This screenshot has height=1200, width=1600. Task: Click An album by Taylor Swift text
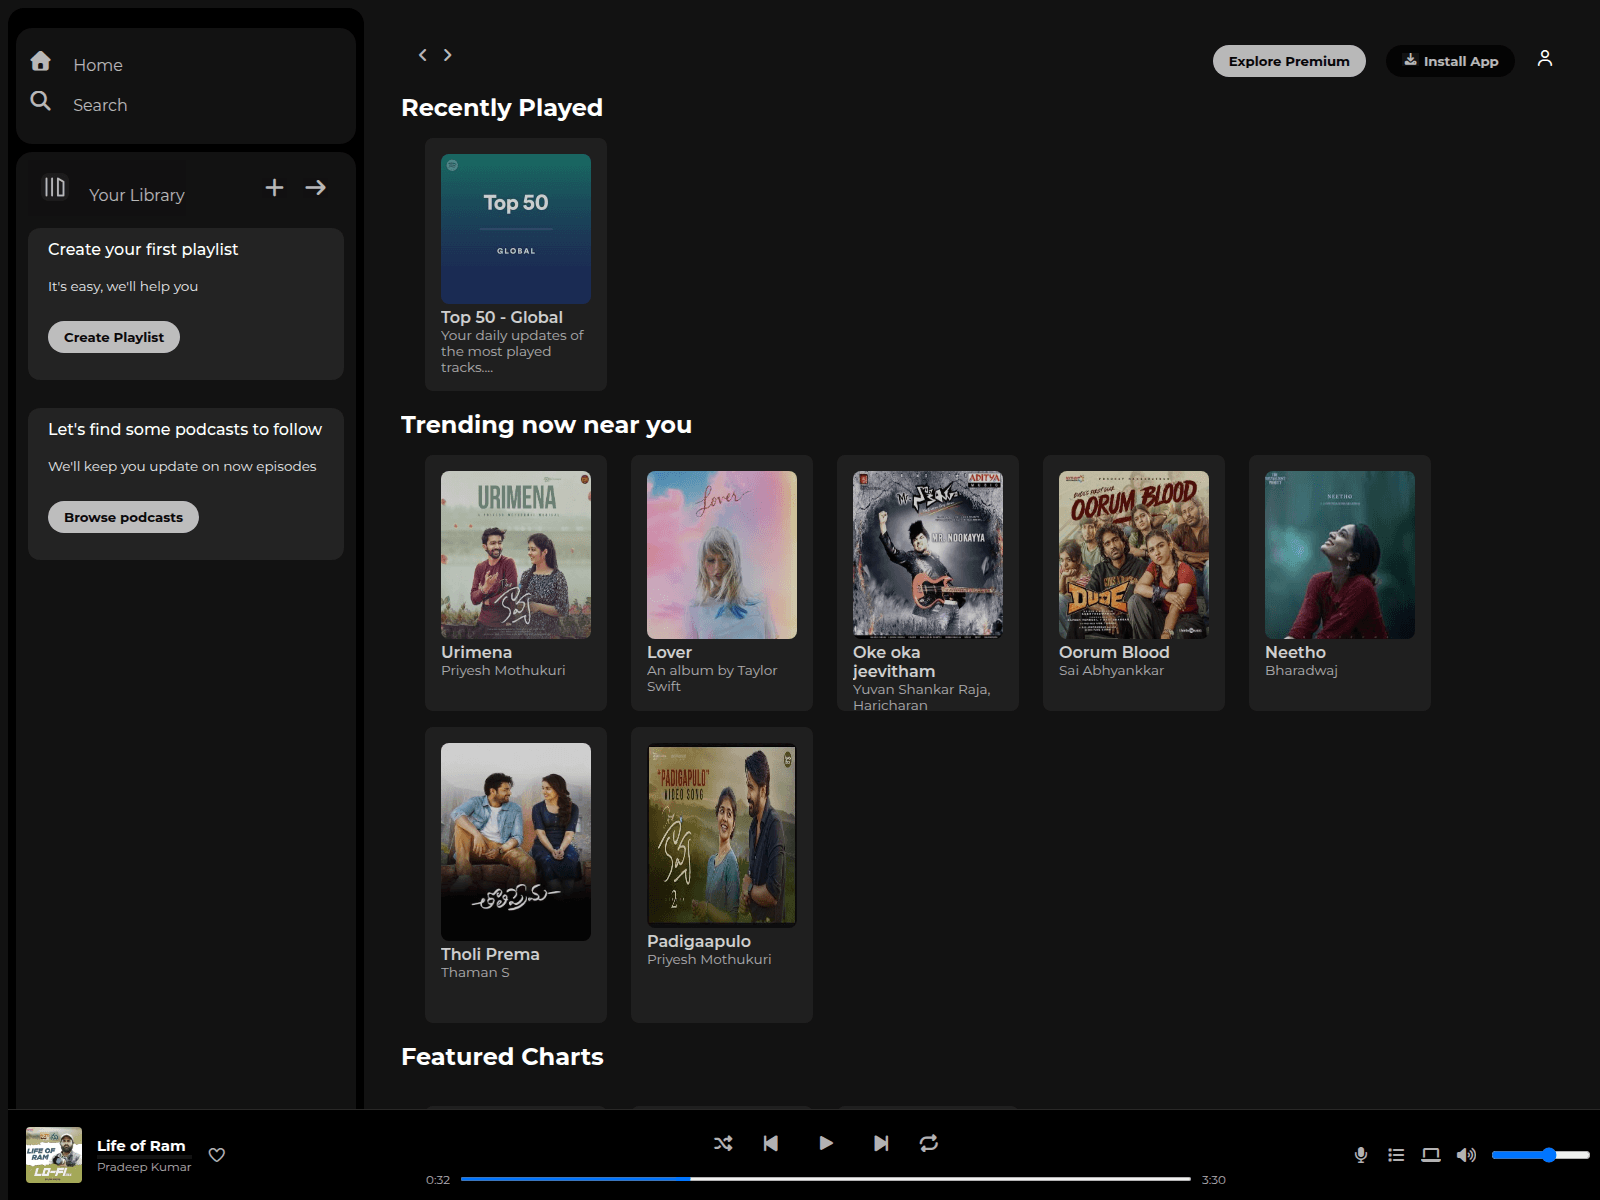(x=712, y=678)
